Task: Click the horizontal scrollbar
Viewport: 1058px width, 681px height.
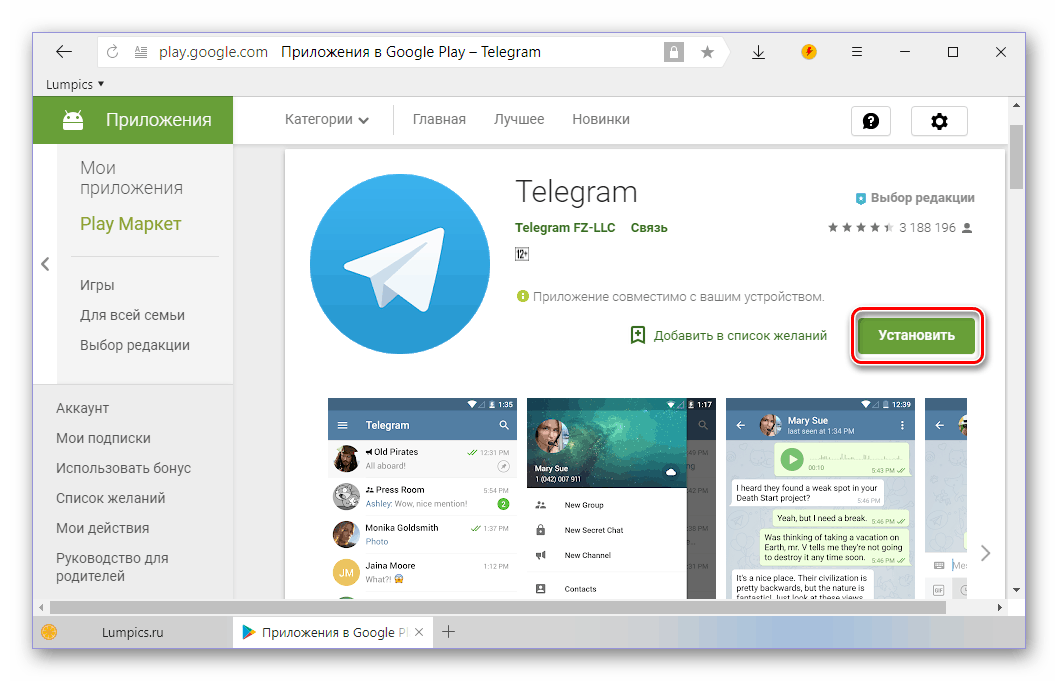Action: pos(498,607)
